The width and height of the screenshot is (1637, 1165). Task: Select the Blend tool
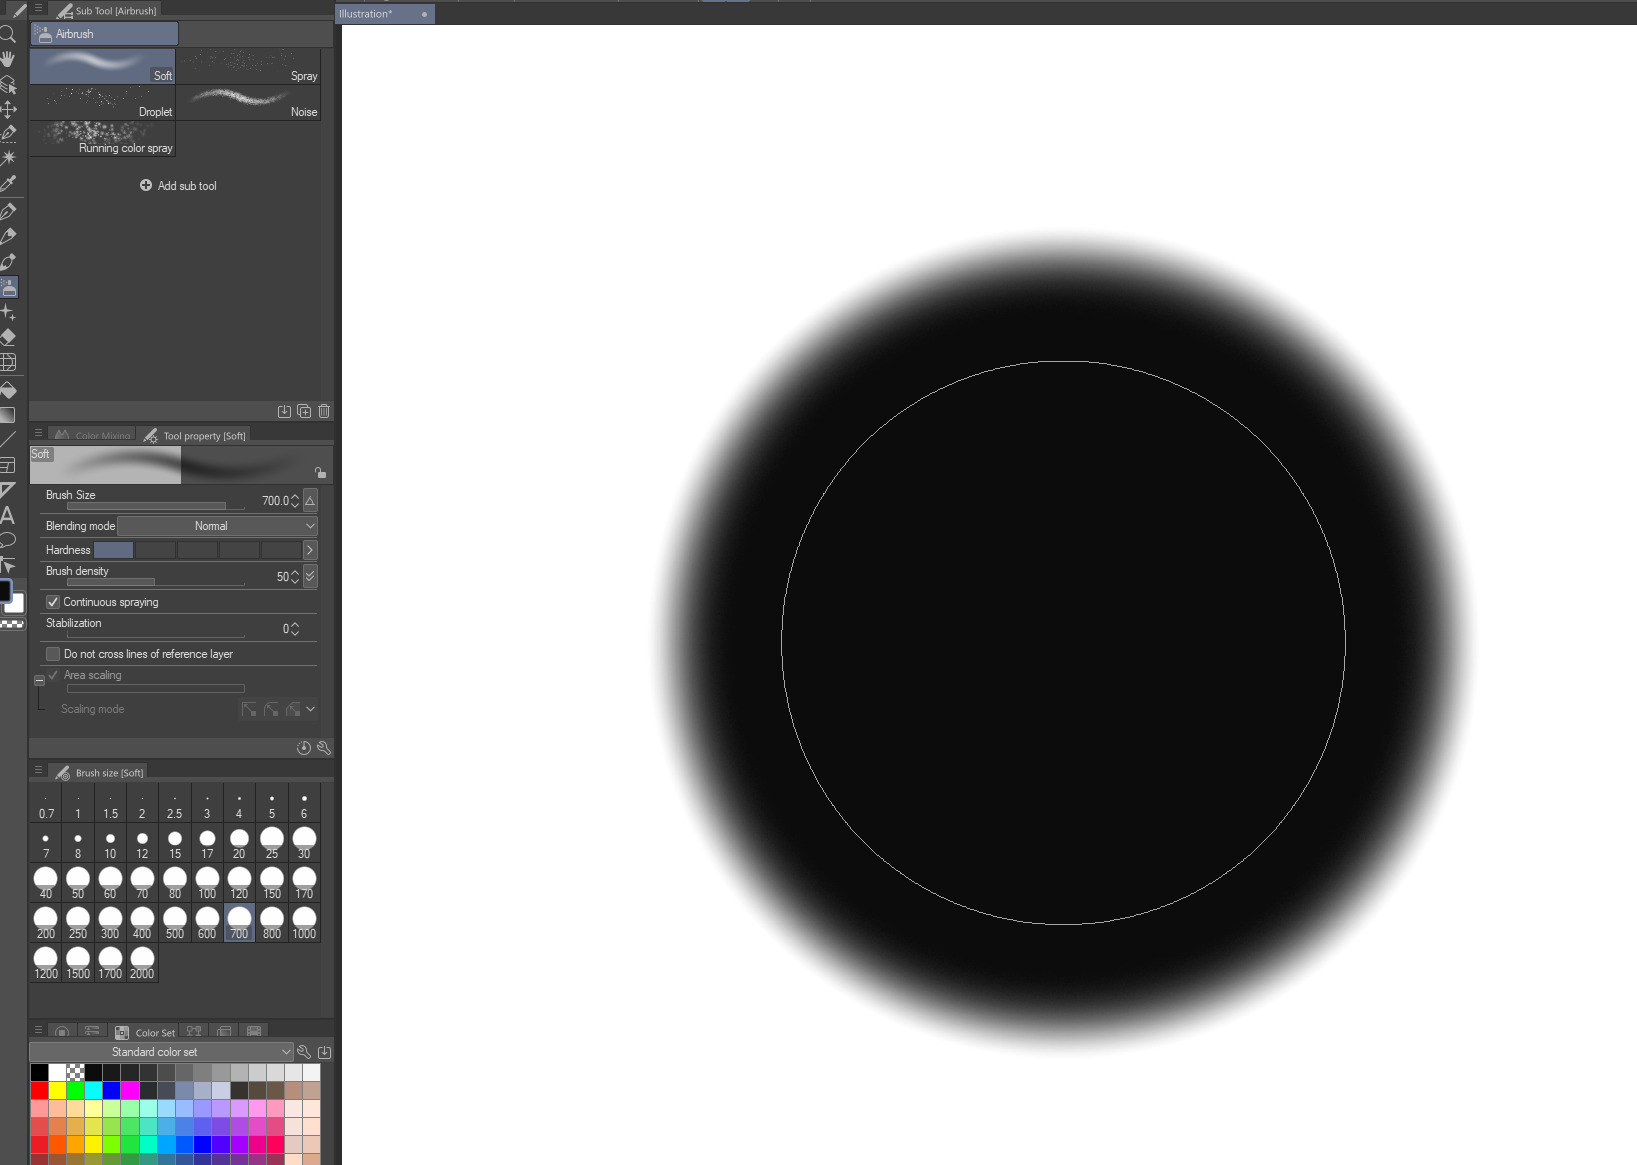(x=8, y=362)
